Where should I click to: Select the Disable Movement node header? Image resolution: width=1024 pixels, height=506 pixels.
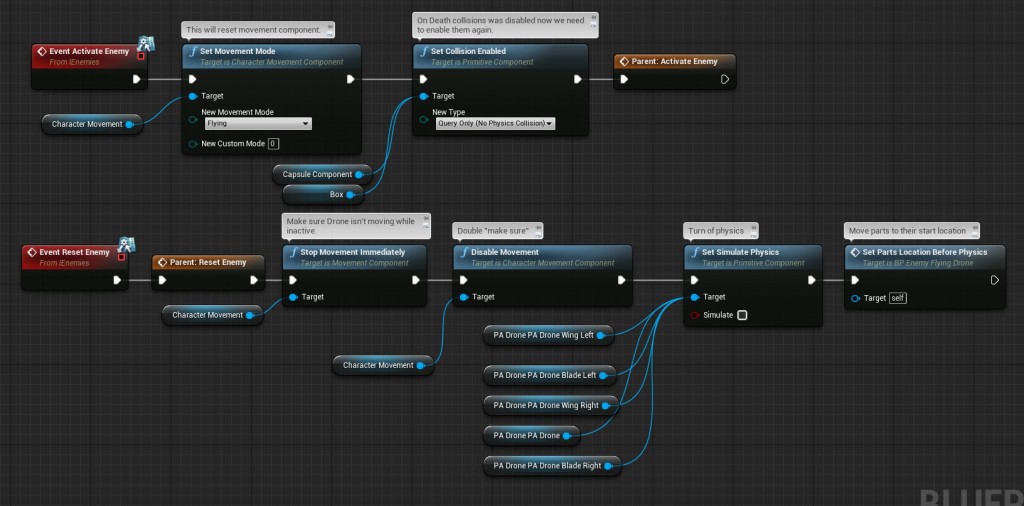coord(543,257)
